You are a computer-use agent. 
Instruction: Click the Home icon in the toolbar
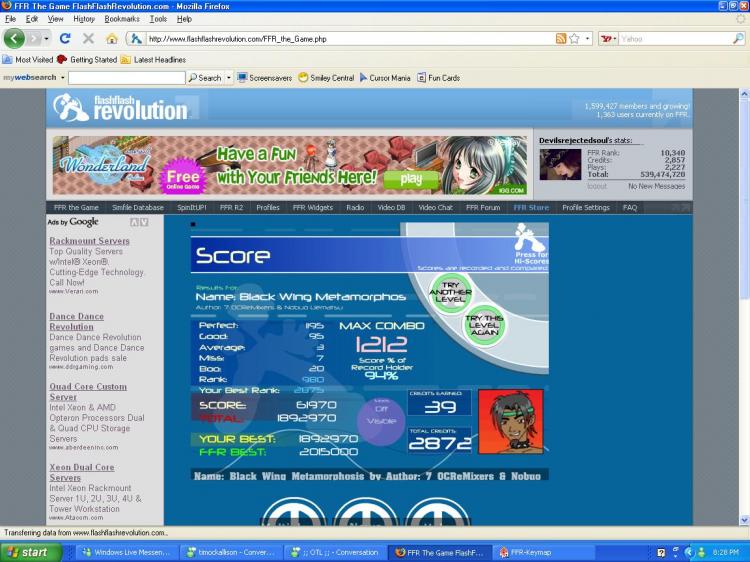[x=112, y=39]
